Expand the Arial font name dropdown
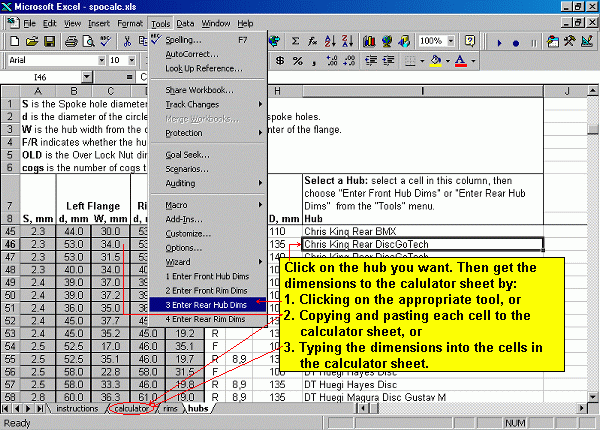 101,60
